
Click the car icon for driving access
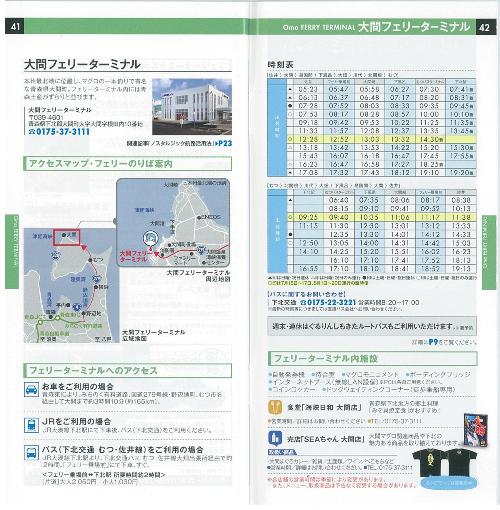[32, 390]
